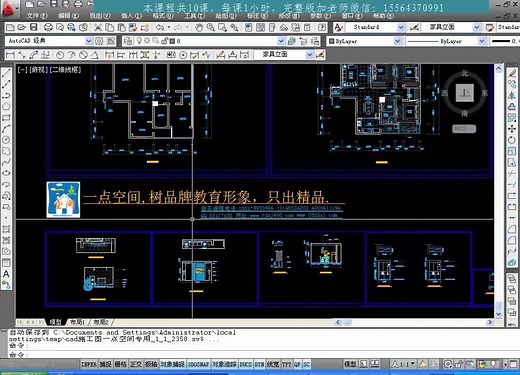Click the Undo arrow icon
Viewport: 520px width, 375px height.
pyautogui.click(x=160, y=27)
